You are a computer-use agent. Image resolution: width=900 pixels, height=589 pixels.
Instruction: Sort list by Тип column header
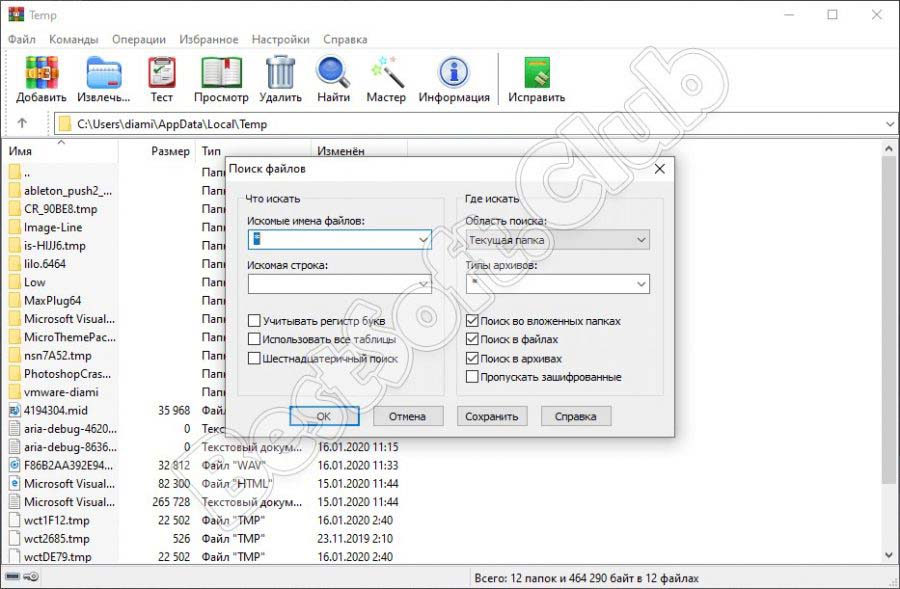[x=254, y=150]
